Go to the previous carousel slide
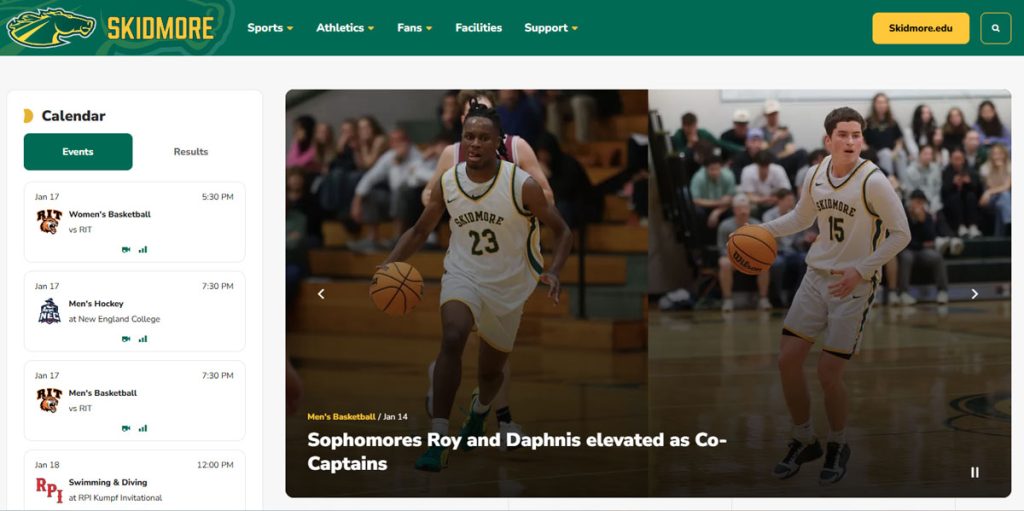 tap(321, 294)
